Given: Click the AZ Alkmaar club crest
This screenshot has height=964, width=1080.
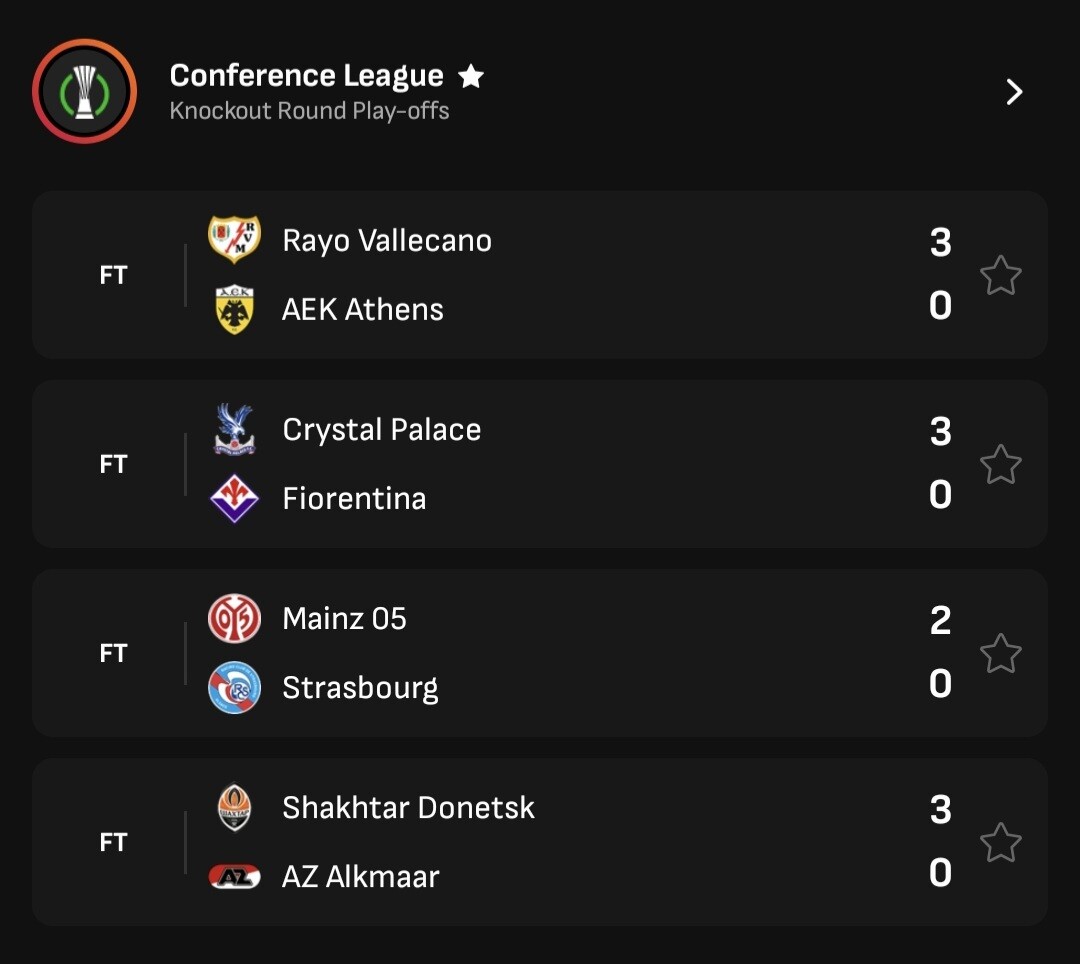Looking at the screenshot, I should click(x=234, y=877).
